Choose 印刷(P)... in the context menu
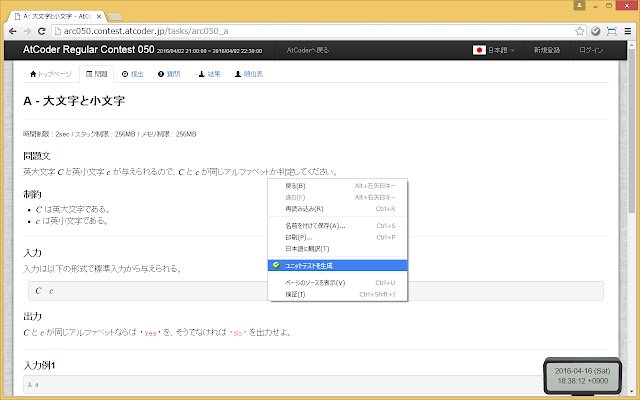 pos(338,237)
